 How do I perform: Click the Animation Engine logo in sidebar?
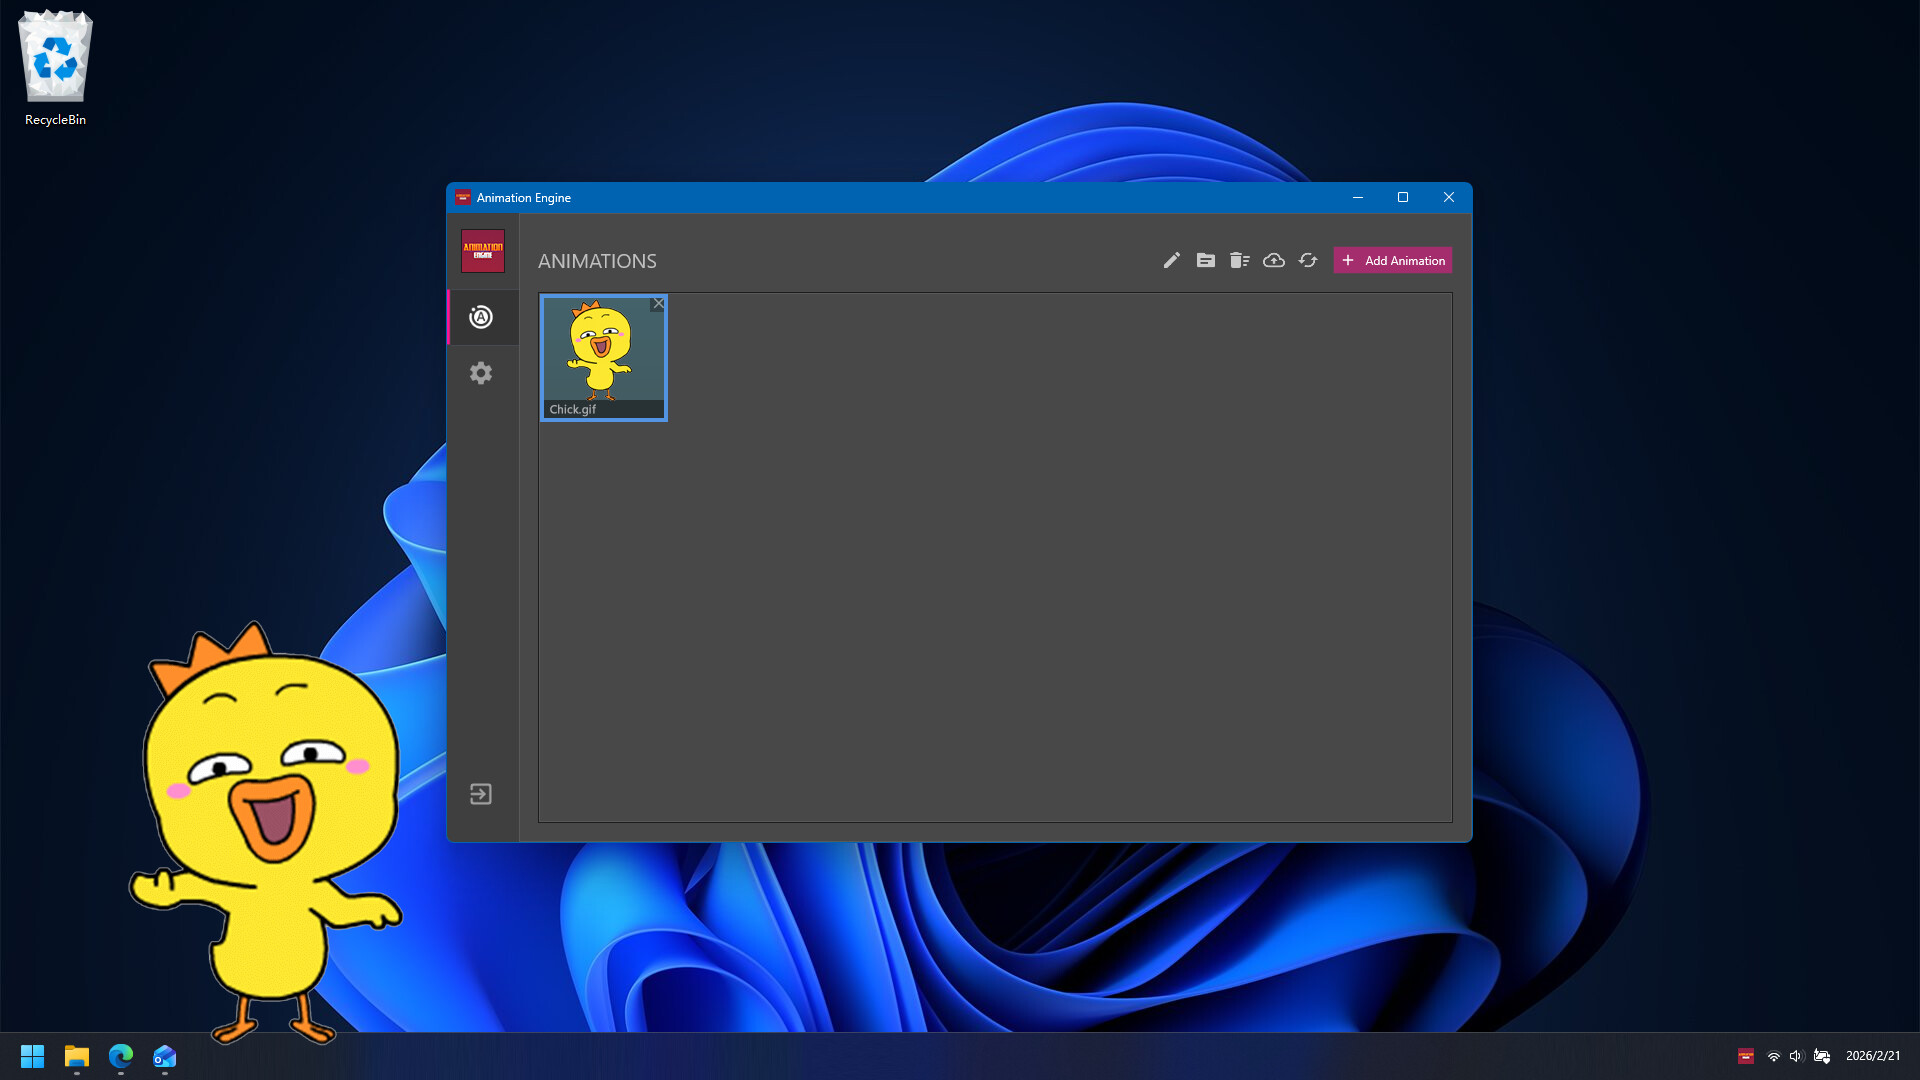pos(482,251)
